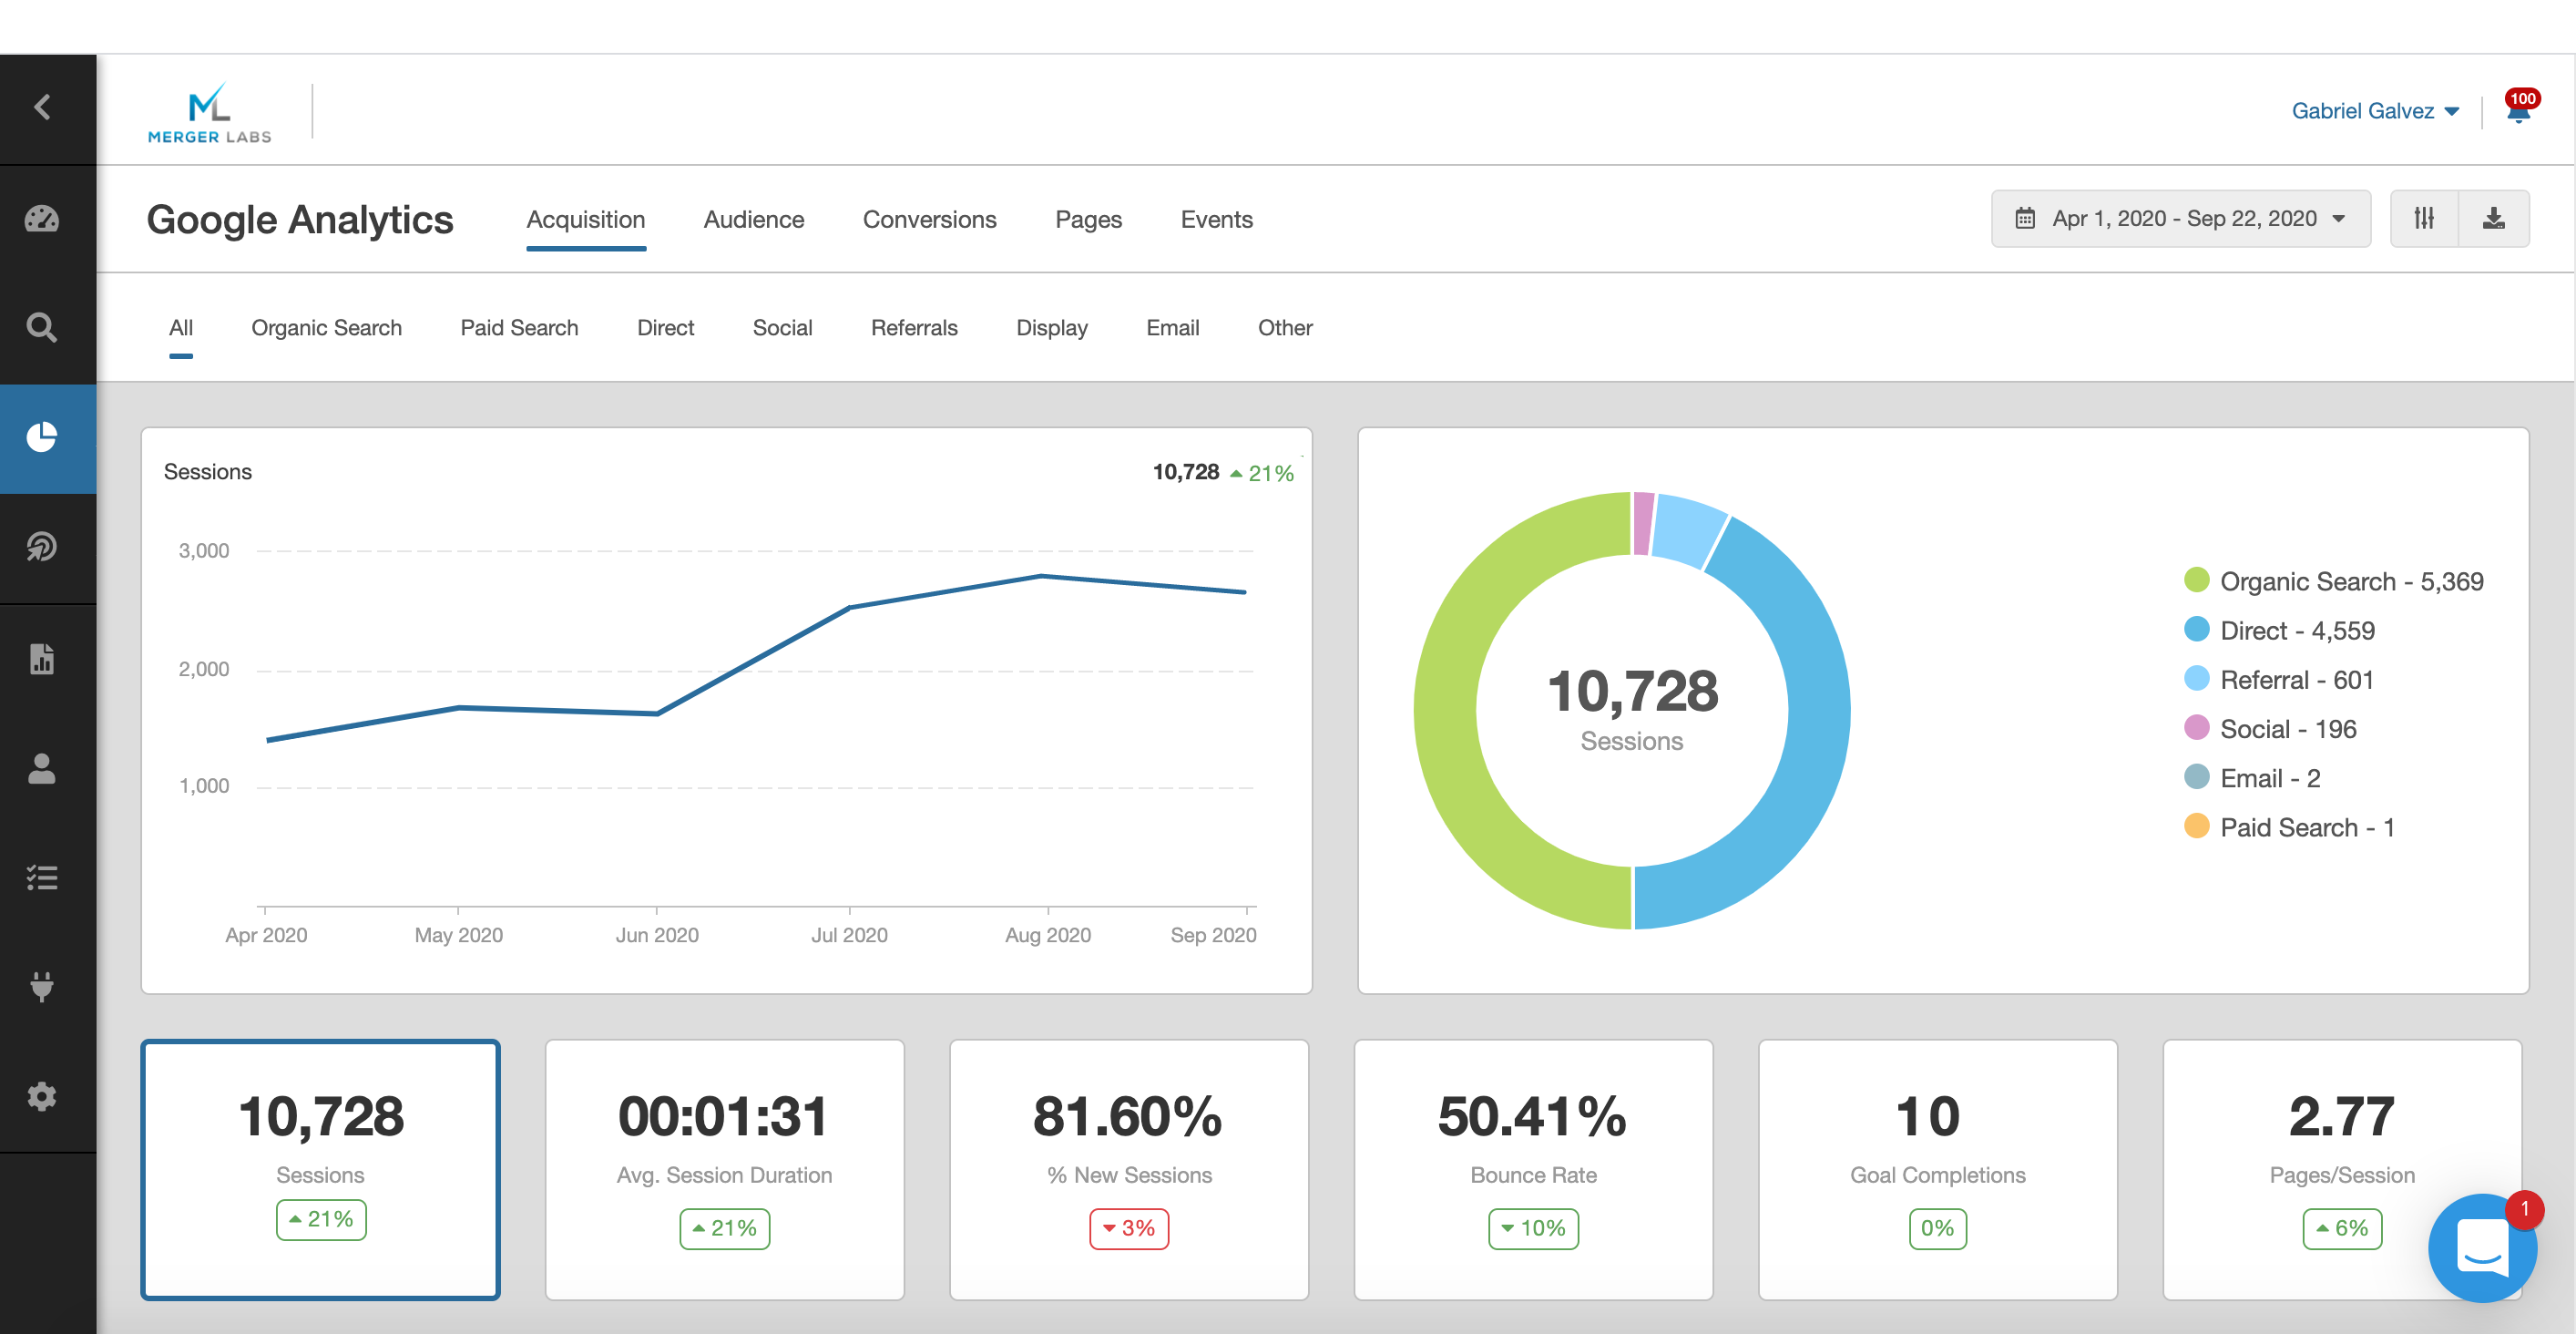Select the Direct channel filter

pyautogui.click(x=666, y=327)
